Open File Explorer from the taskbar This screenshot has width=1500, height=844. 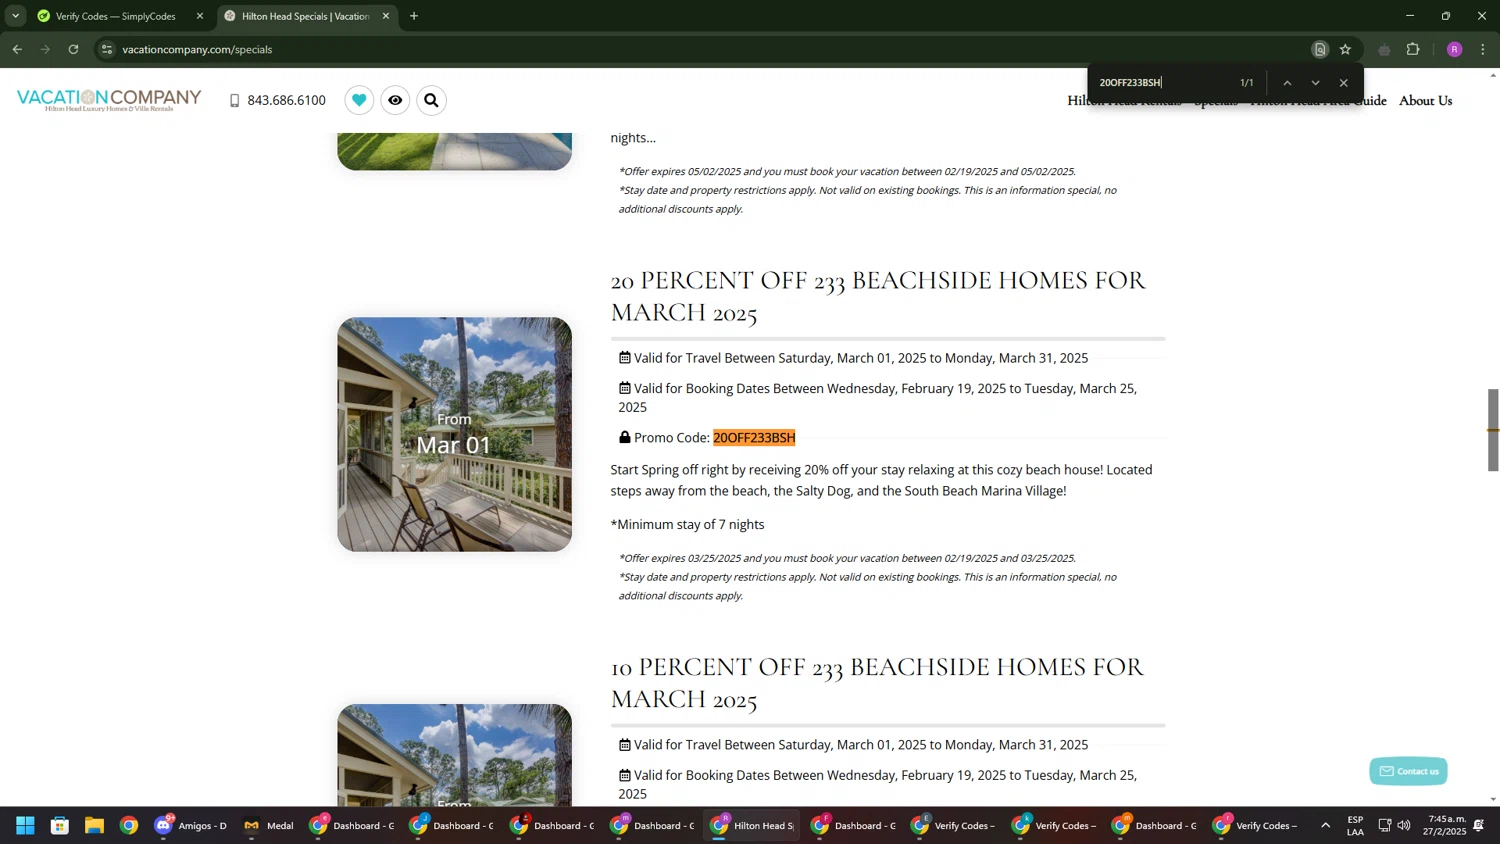coord(94,826)
